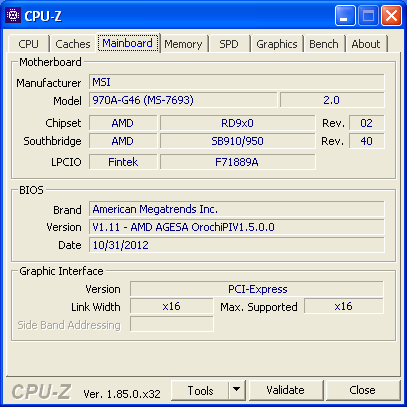407x407 pixels.
Task: Click the Tools button
Action: pyautogui.click(x=200, y=390)
